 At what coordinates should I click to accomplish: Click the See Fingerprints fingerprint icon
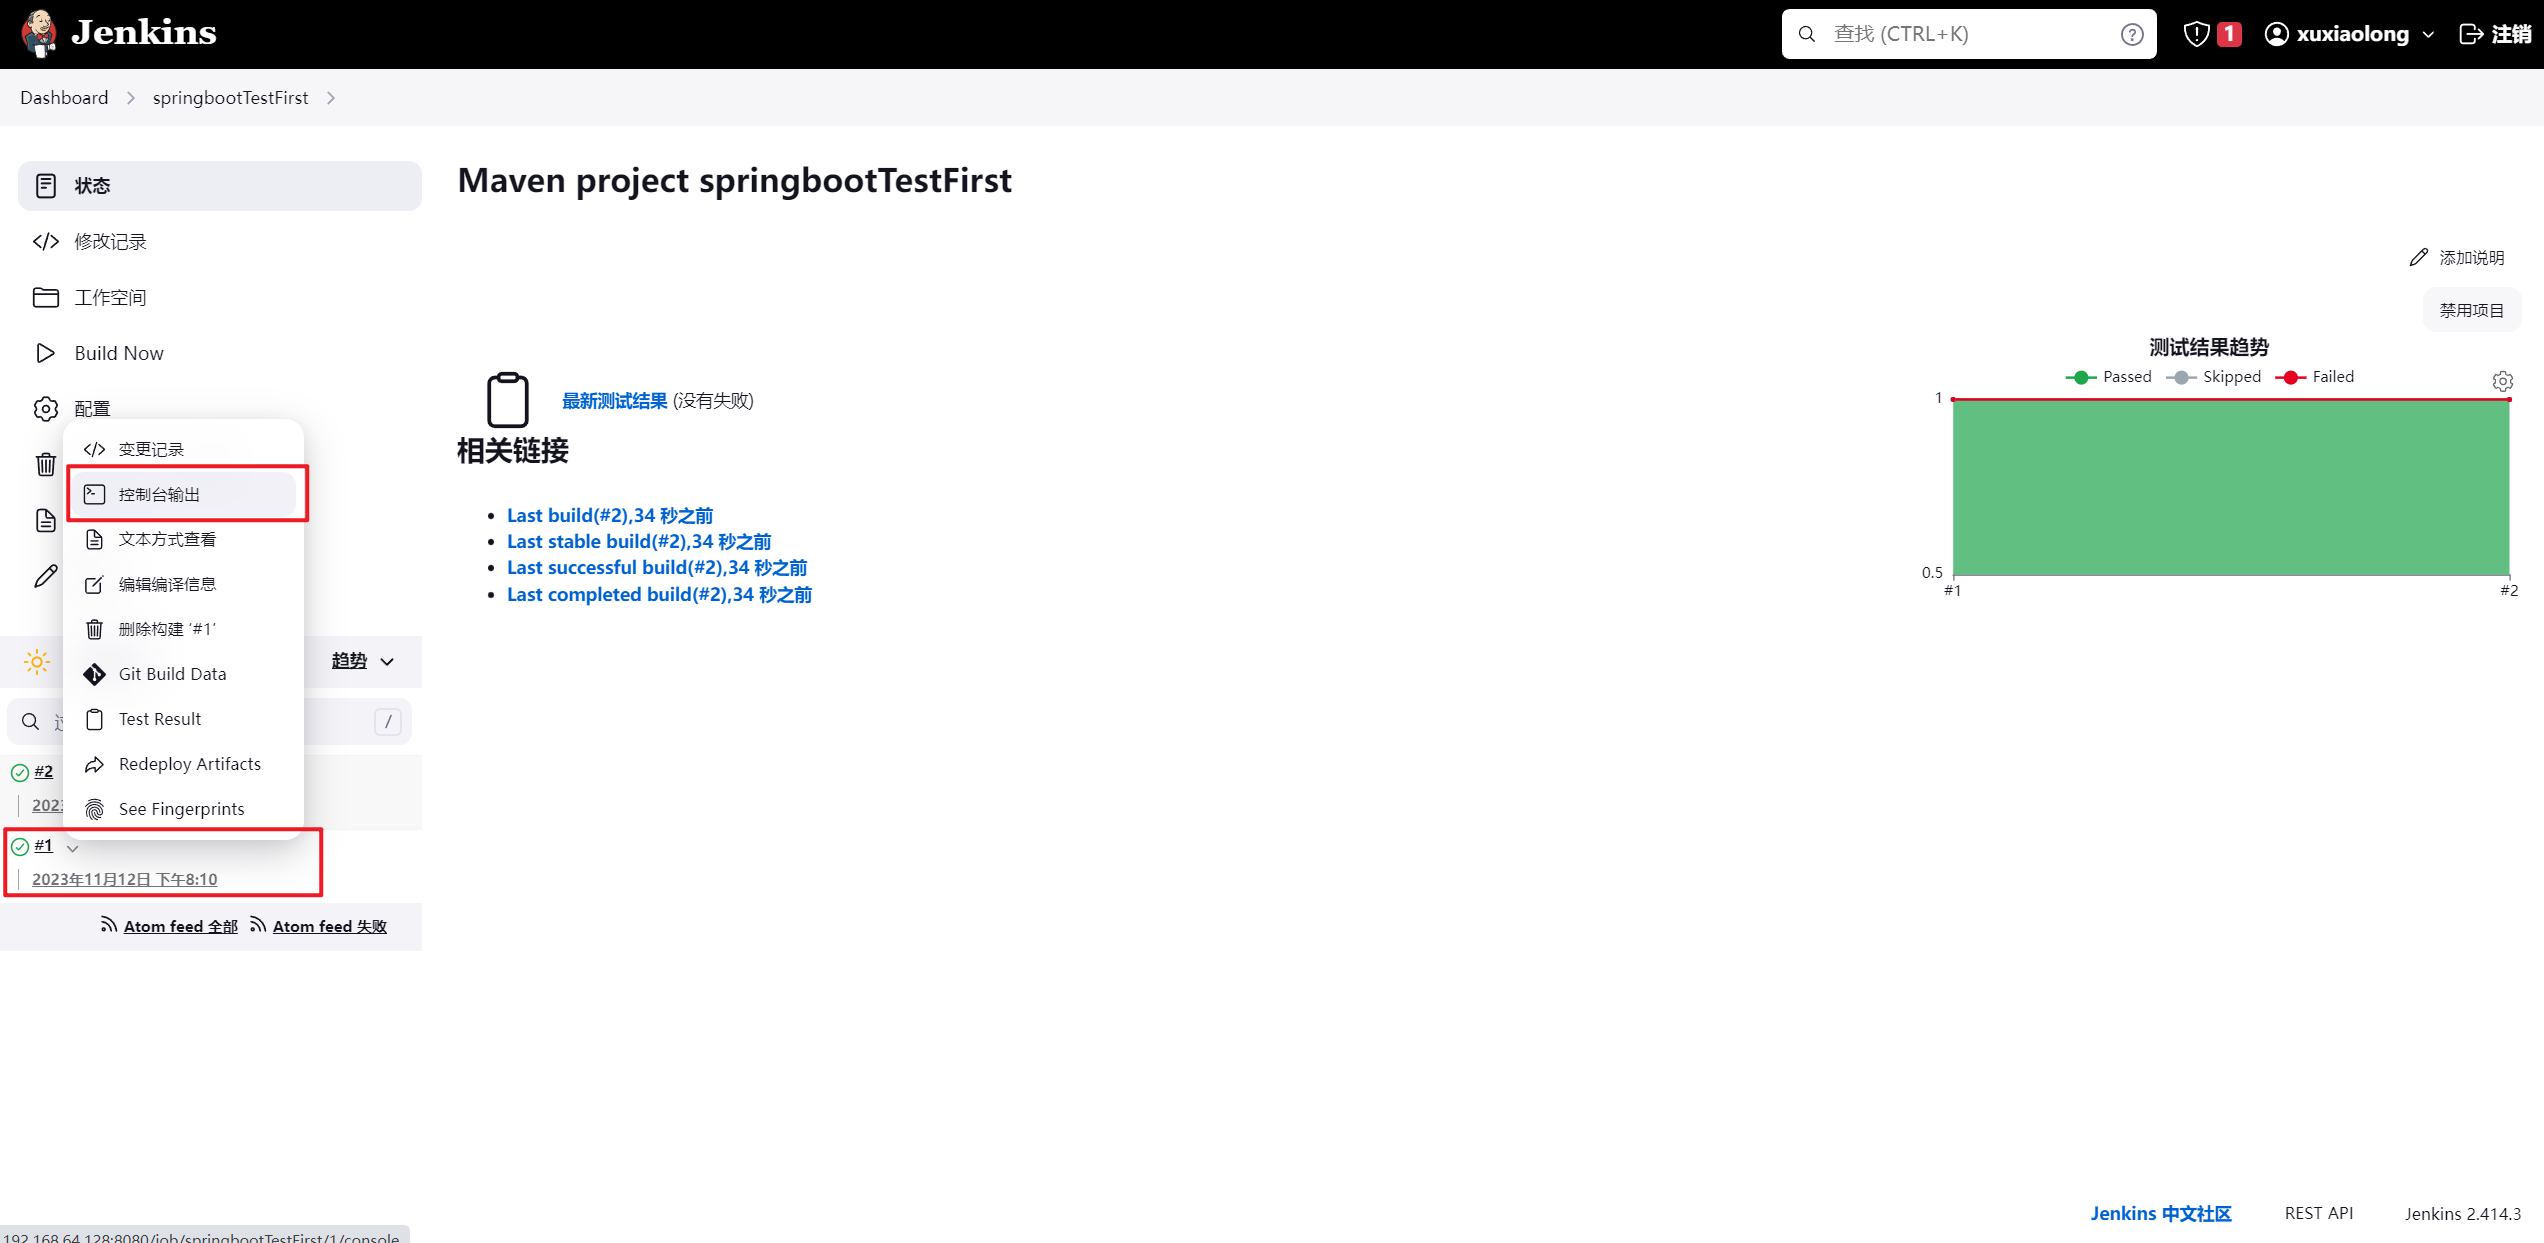[94, 809]
